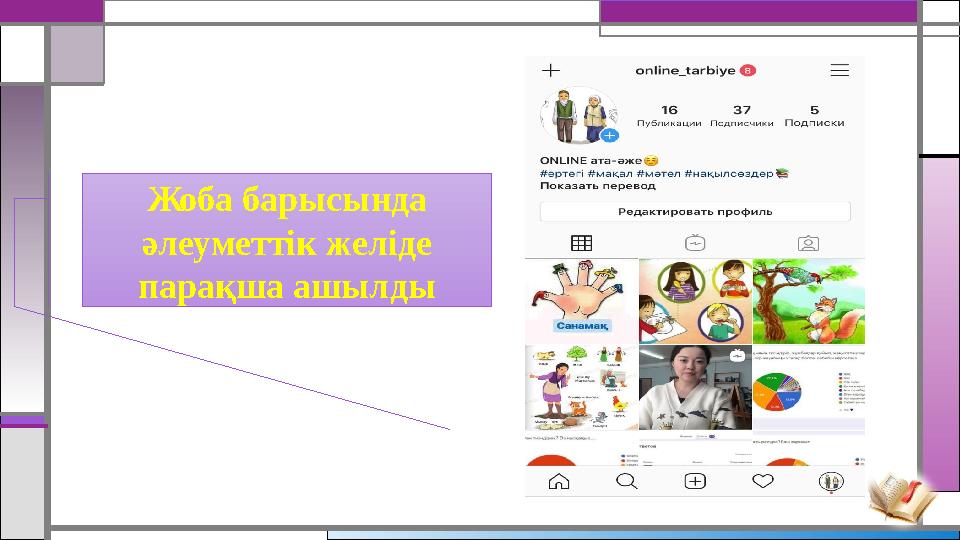The image size is (960, 540).
Task: Open the Санамақ finger puppets post
Action: coord(582,301)
